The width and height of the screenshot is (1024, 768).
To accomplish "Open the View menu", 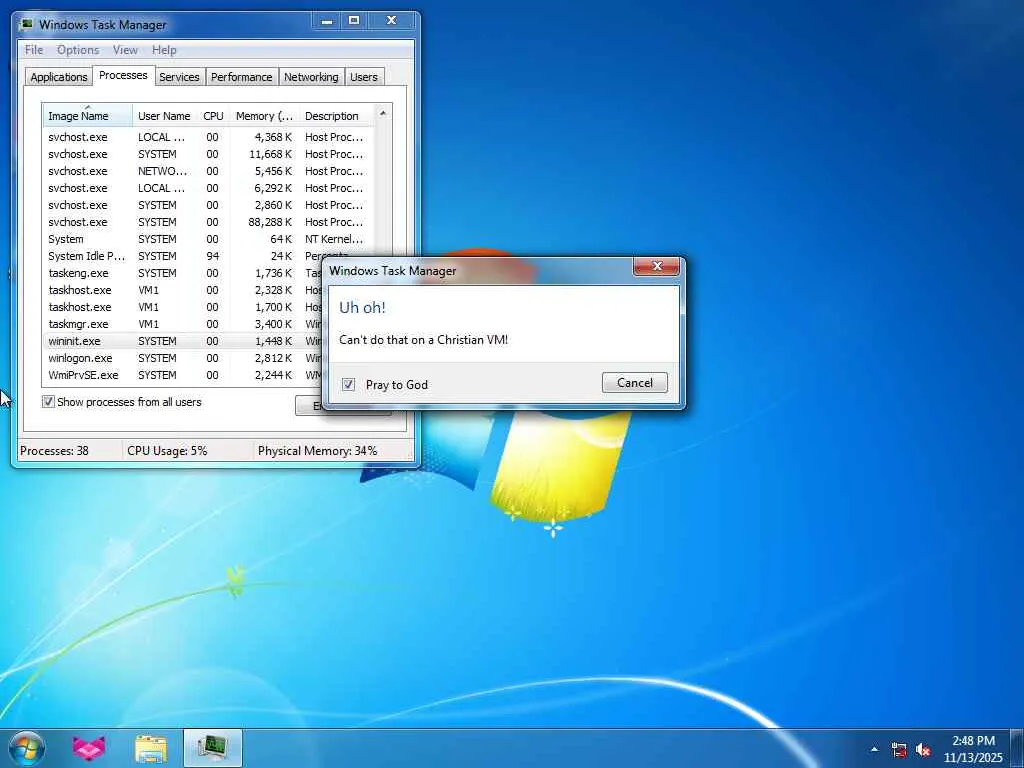I will pos(125,50).
